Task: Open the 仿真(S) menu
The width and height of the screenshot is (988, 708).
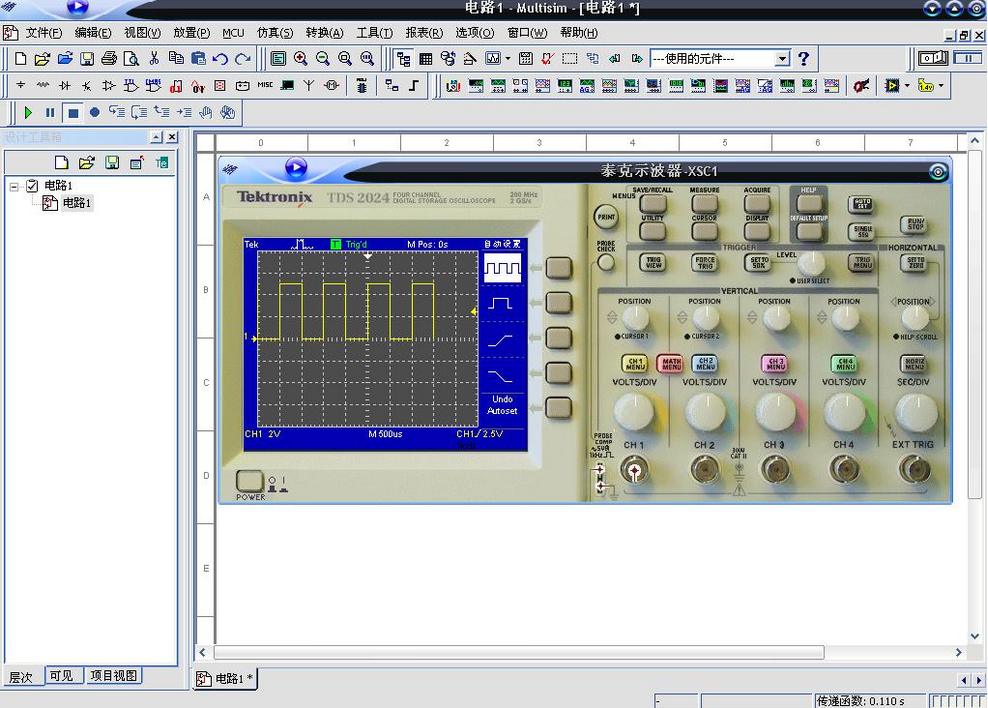Action: (275, 33)
